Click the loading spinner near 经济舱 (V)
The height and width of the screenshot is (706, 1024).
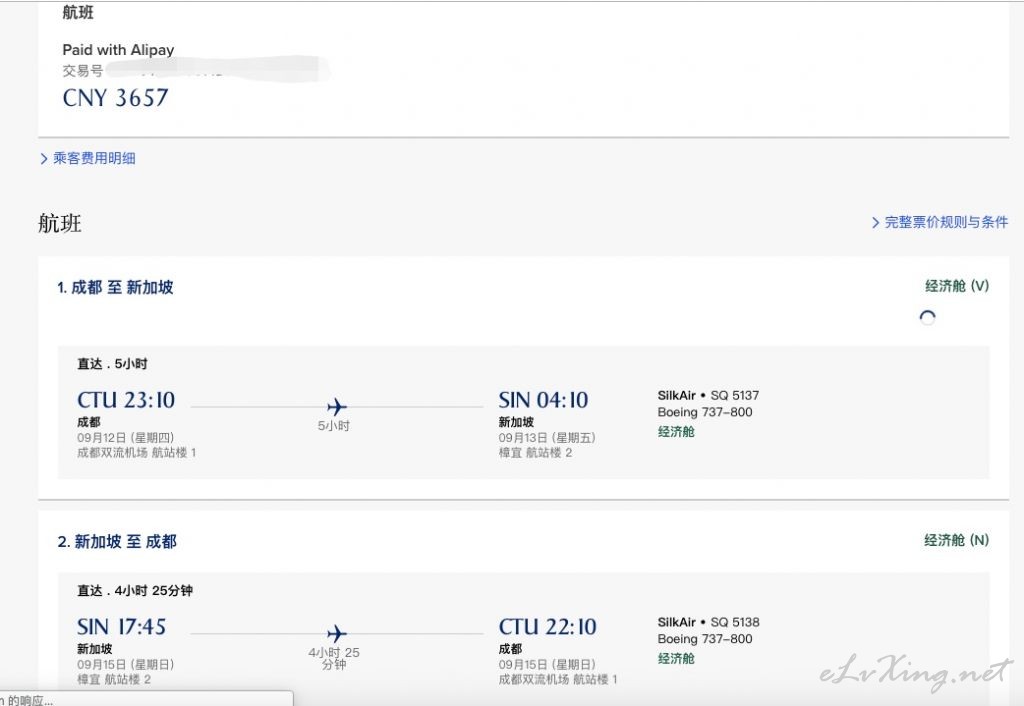coord(927,318)
